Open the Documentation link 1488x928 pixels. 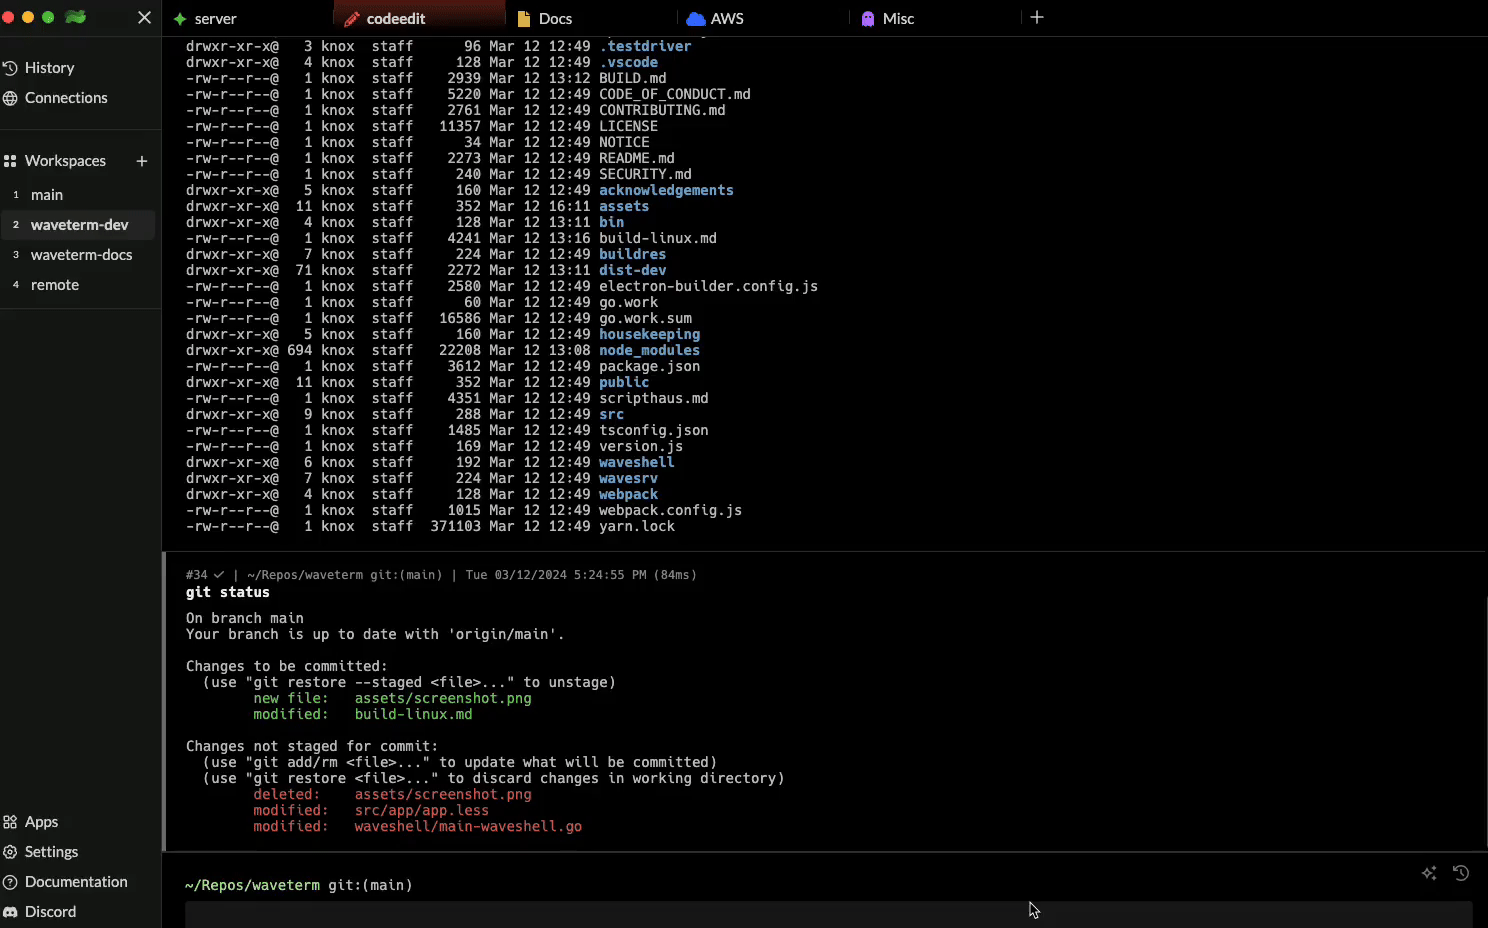click(76, 882)
